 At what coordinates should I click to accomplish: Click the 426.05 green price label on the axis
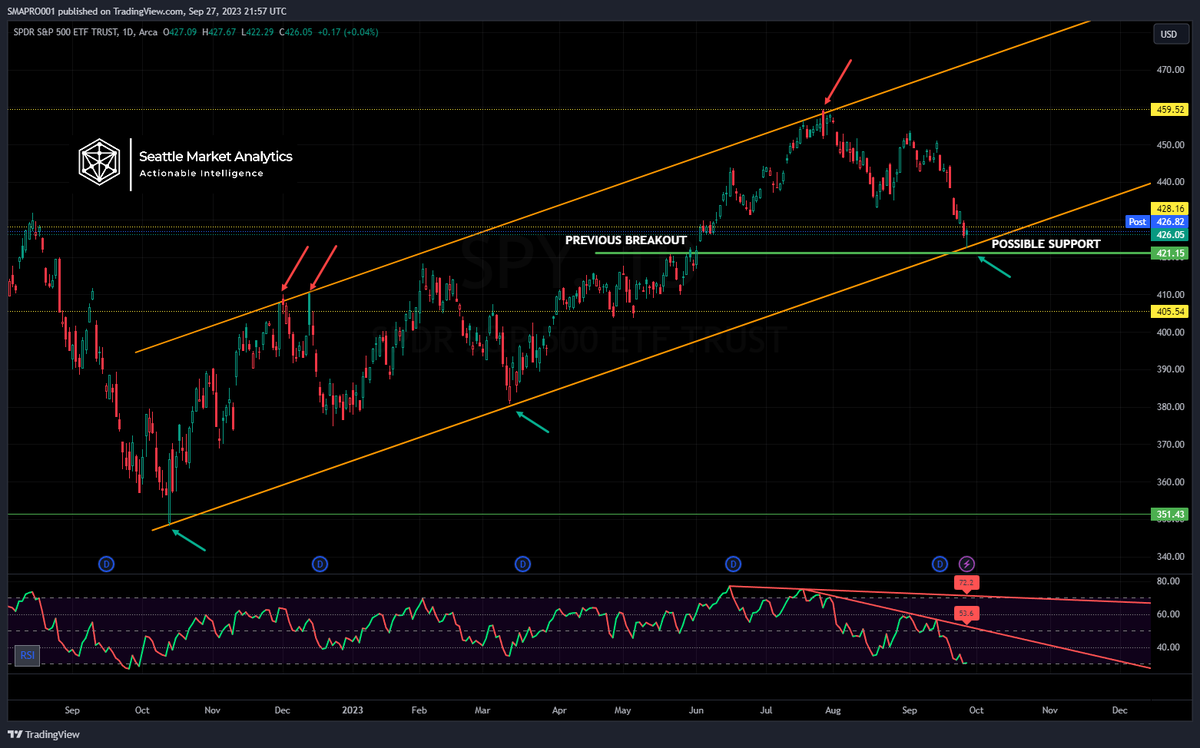pos(1170,234)
